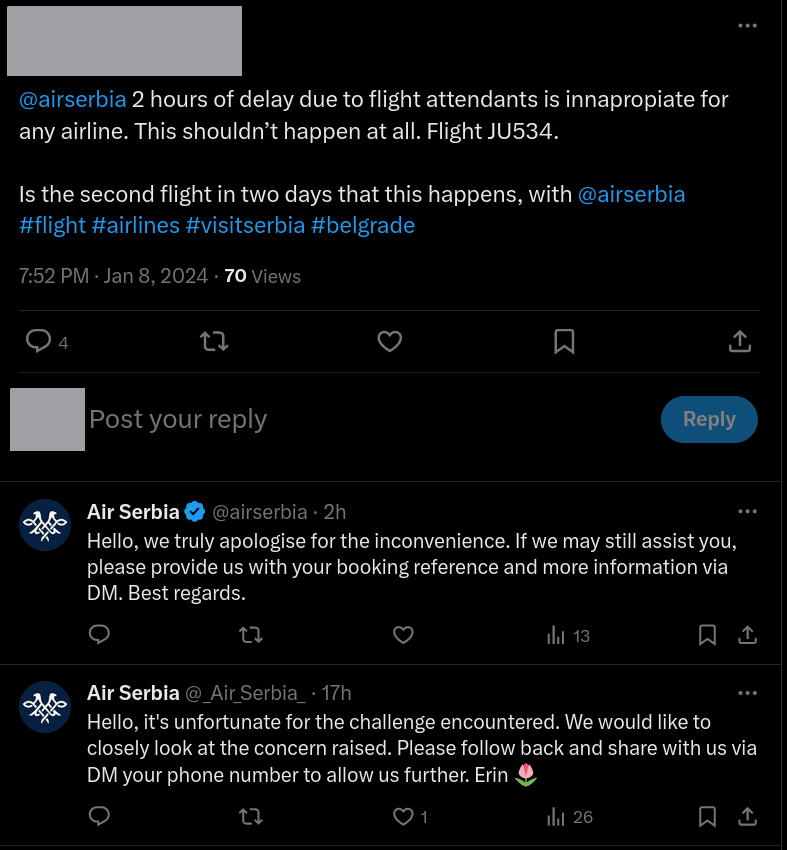Open more options on @_Air_Serbia_ reply
The width and height of the screenshot is (787, 850).
tap(747, 693)
